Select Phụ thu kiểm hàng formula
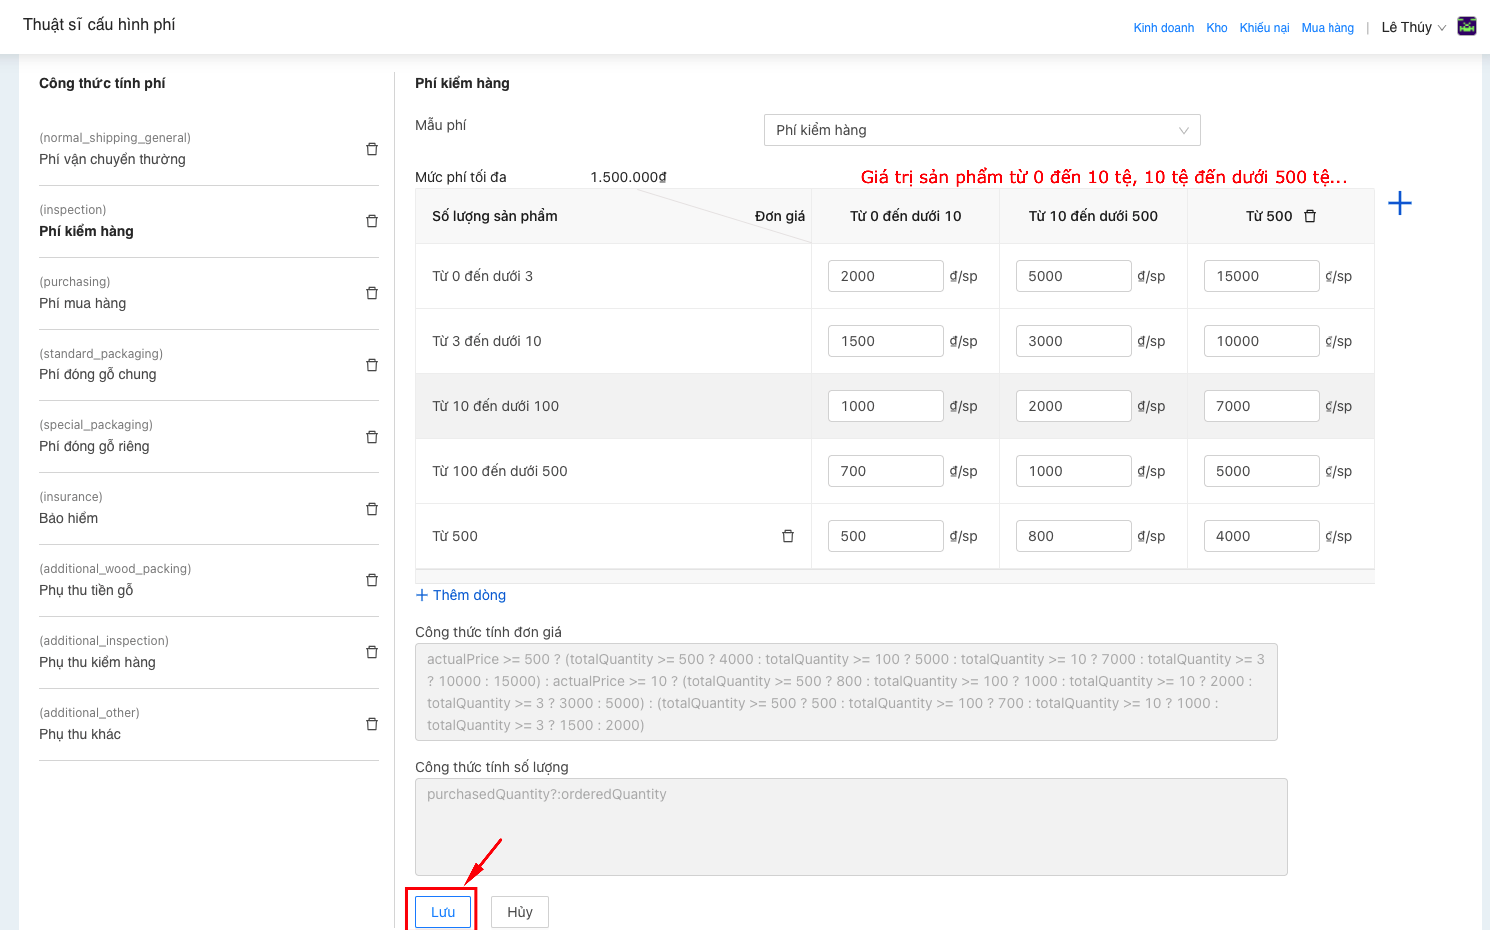The width and height of the screenshot is (1490, 930). point(97,662)
